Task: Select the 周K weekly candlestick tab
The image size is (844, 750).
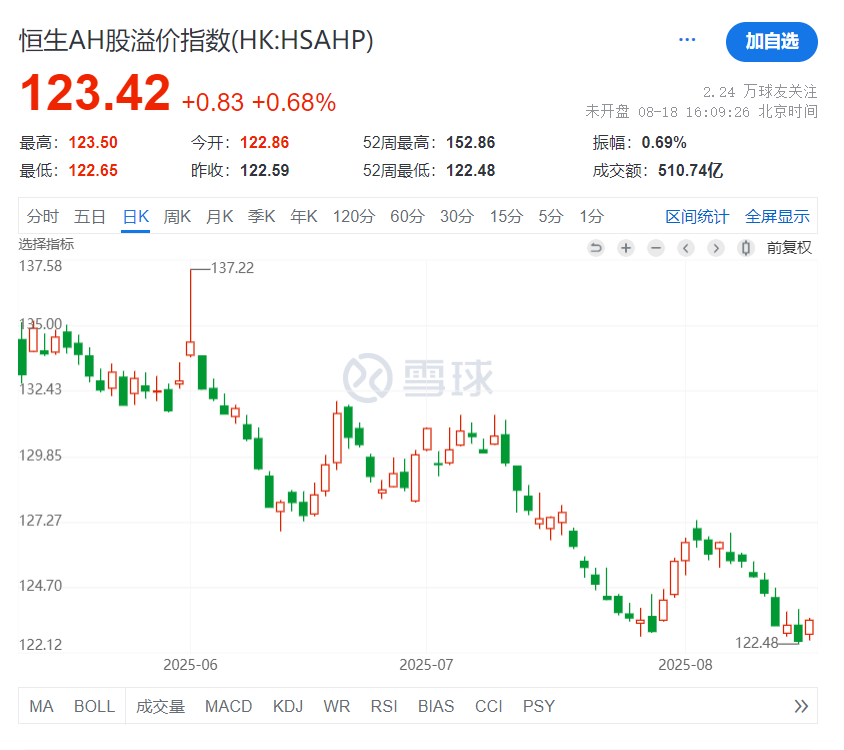Action: coord(177,216)
